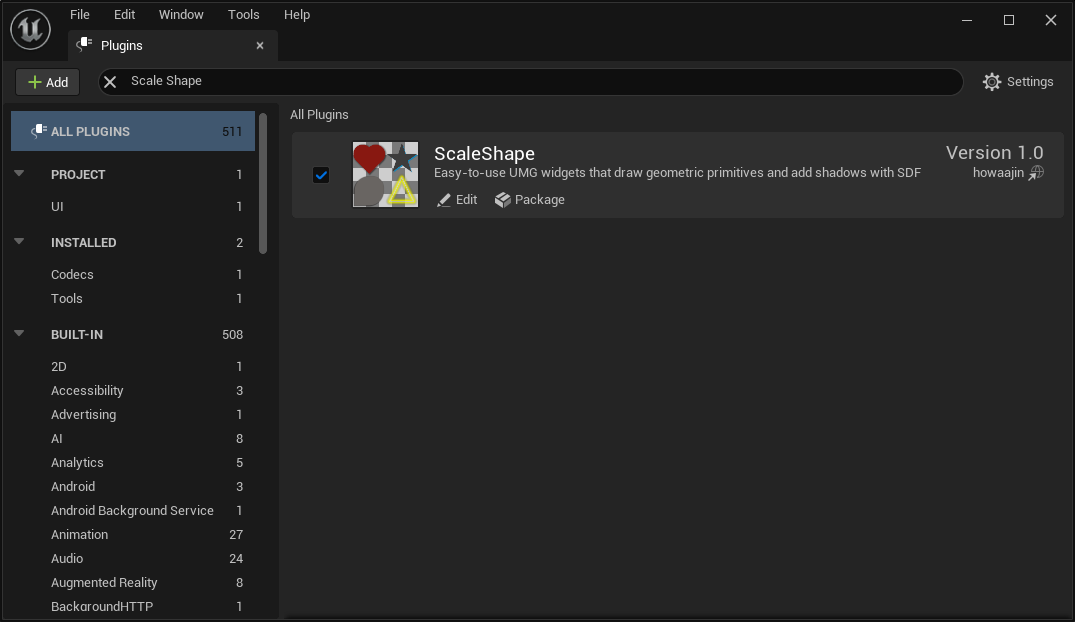Clear the search with the X icon

(x=110, y=82)
